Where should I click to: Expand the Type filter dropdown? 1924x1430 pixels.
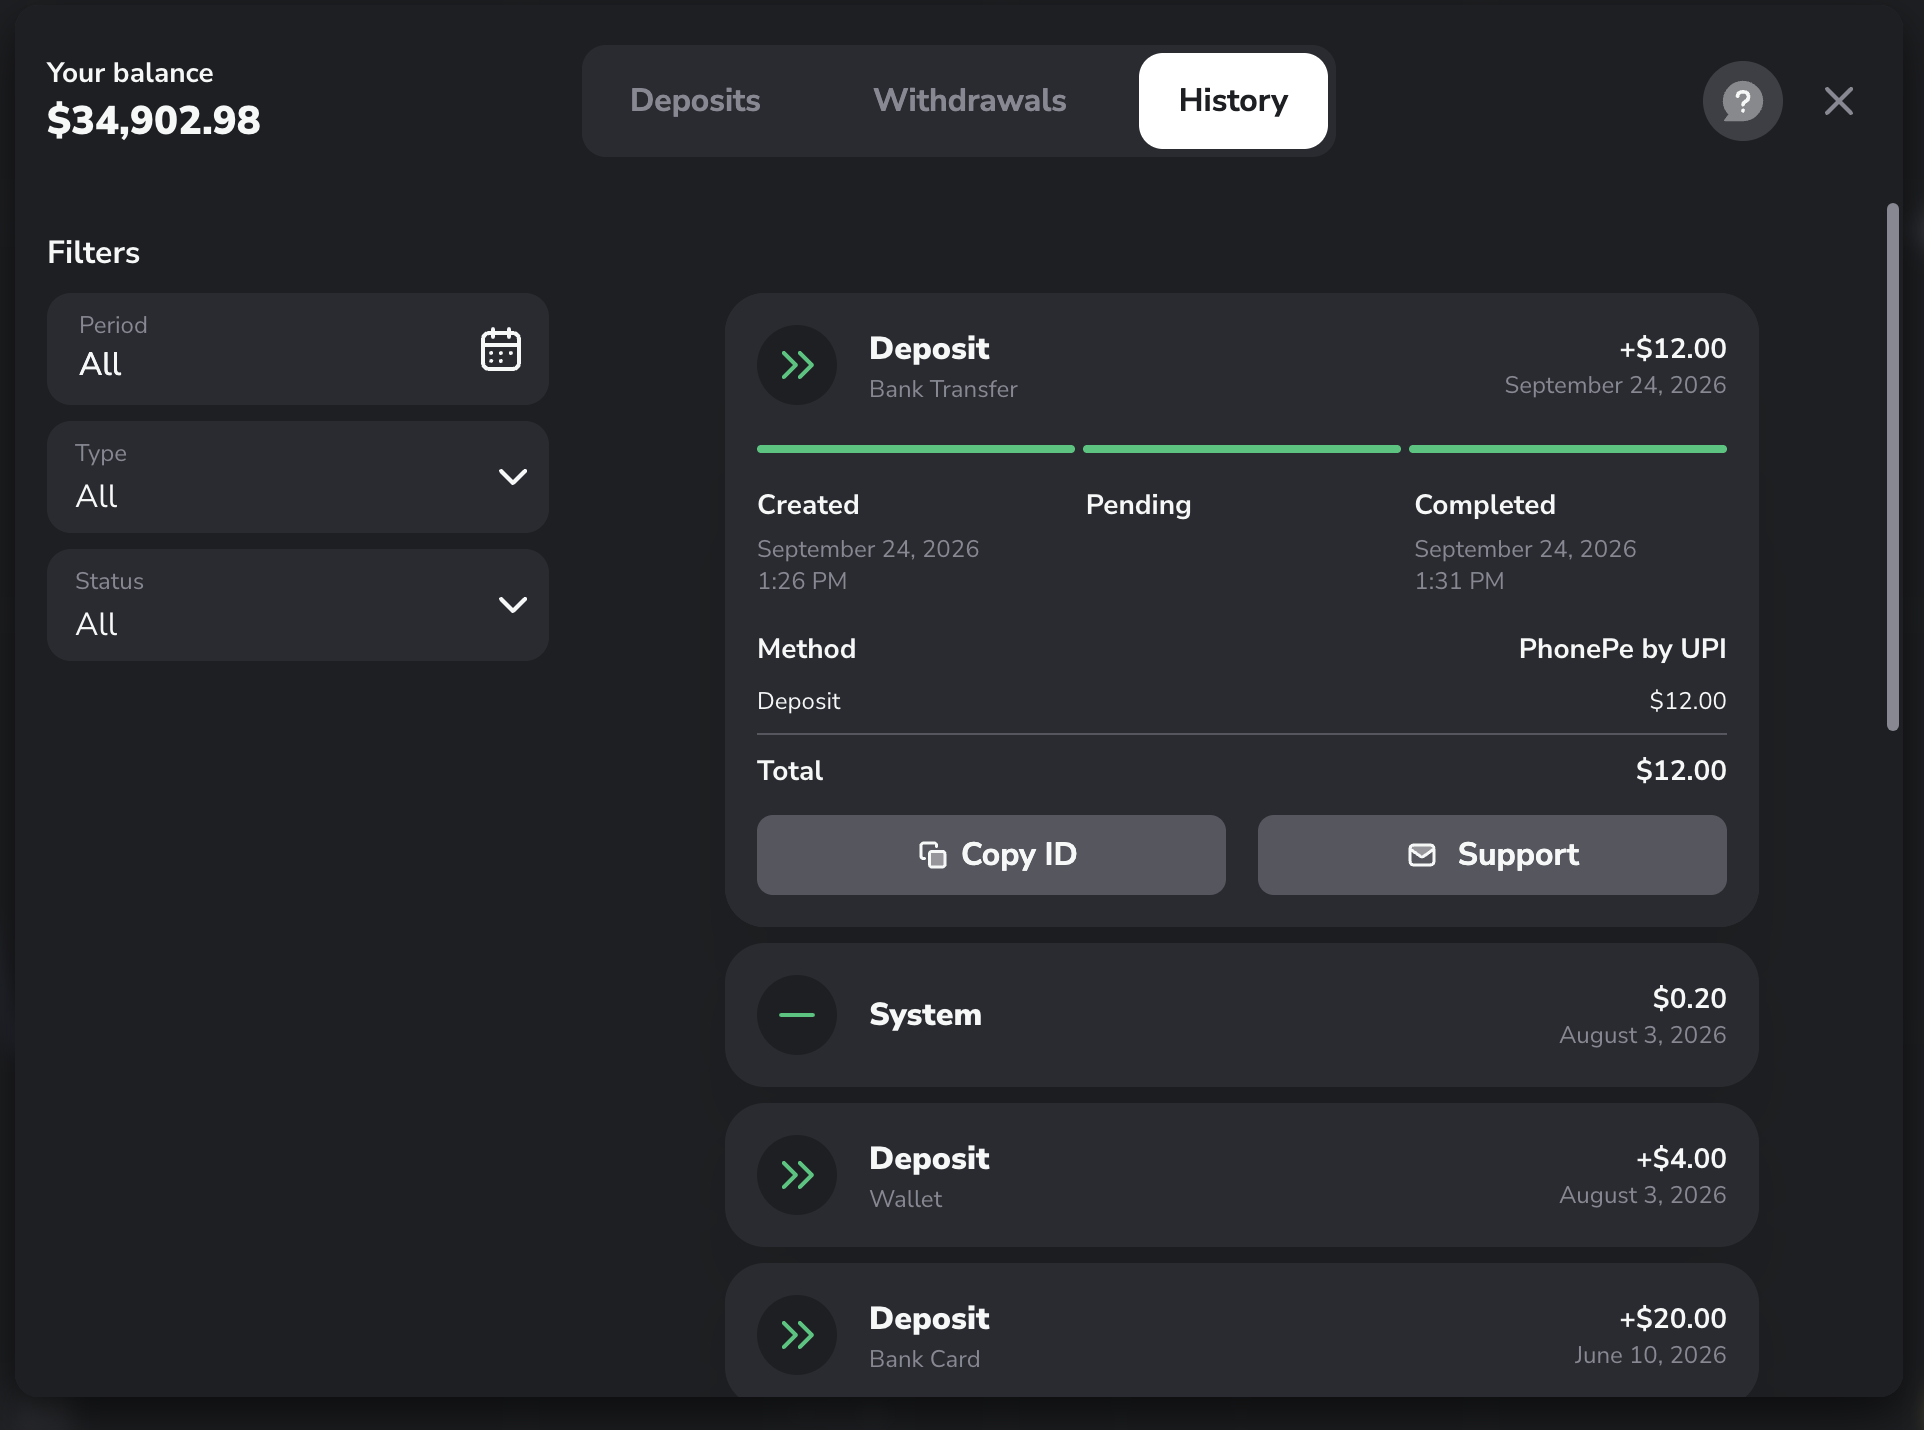(x=298, y=477)
